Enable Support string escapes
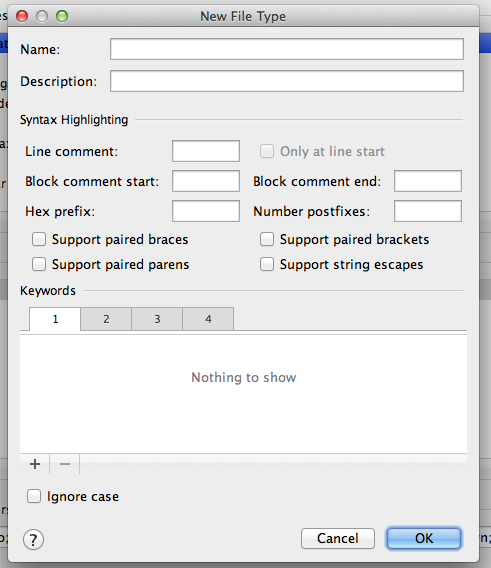 267,264
